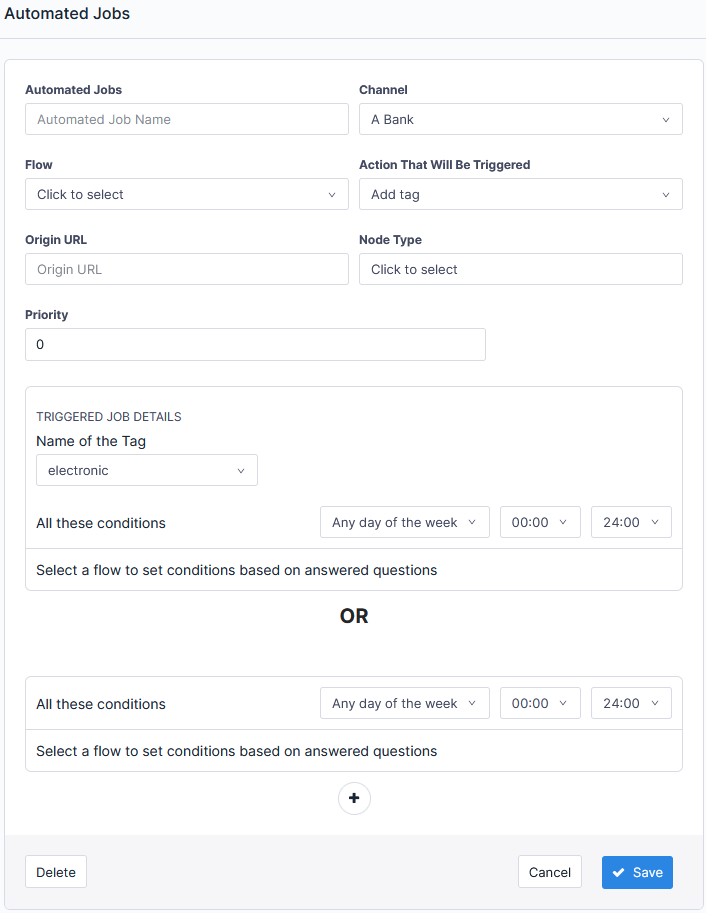Click the Channel dropdown chevron arrow
The width and height of the screenshot is (706, 913).
pos(666,120)
